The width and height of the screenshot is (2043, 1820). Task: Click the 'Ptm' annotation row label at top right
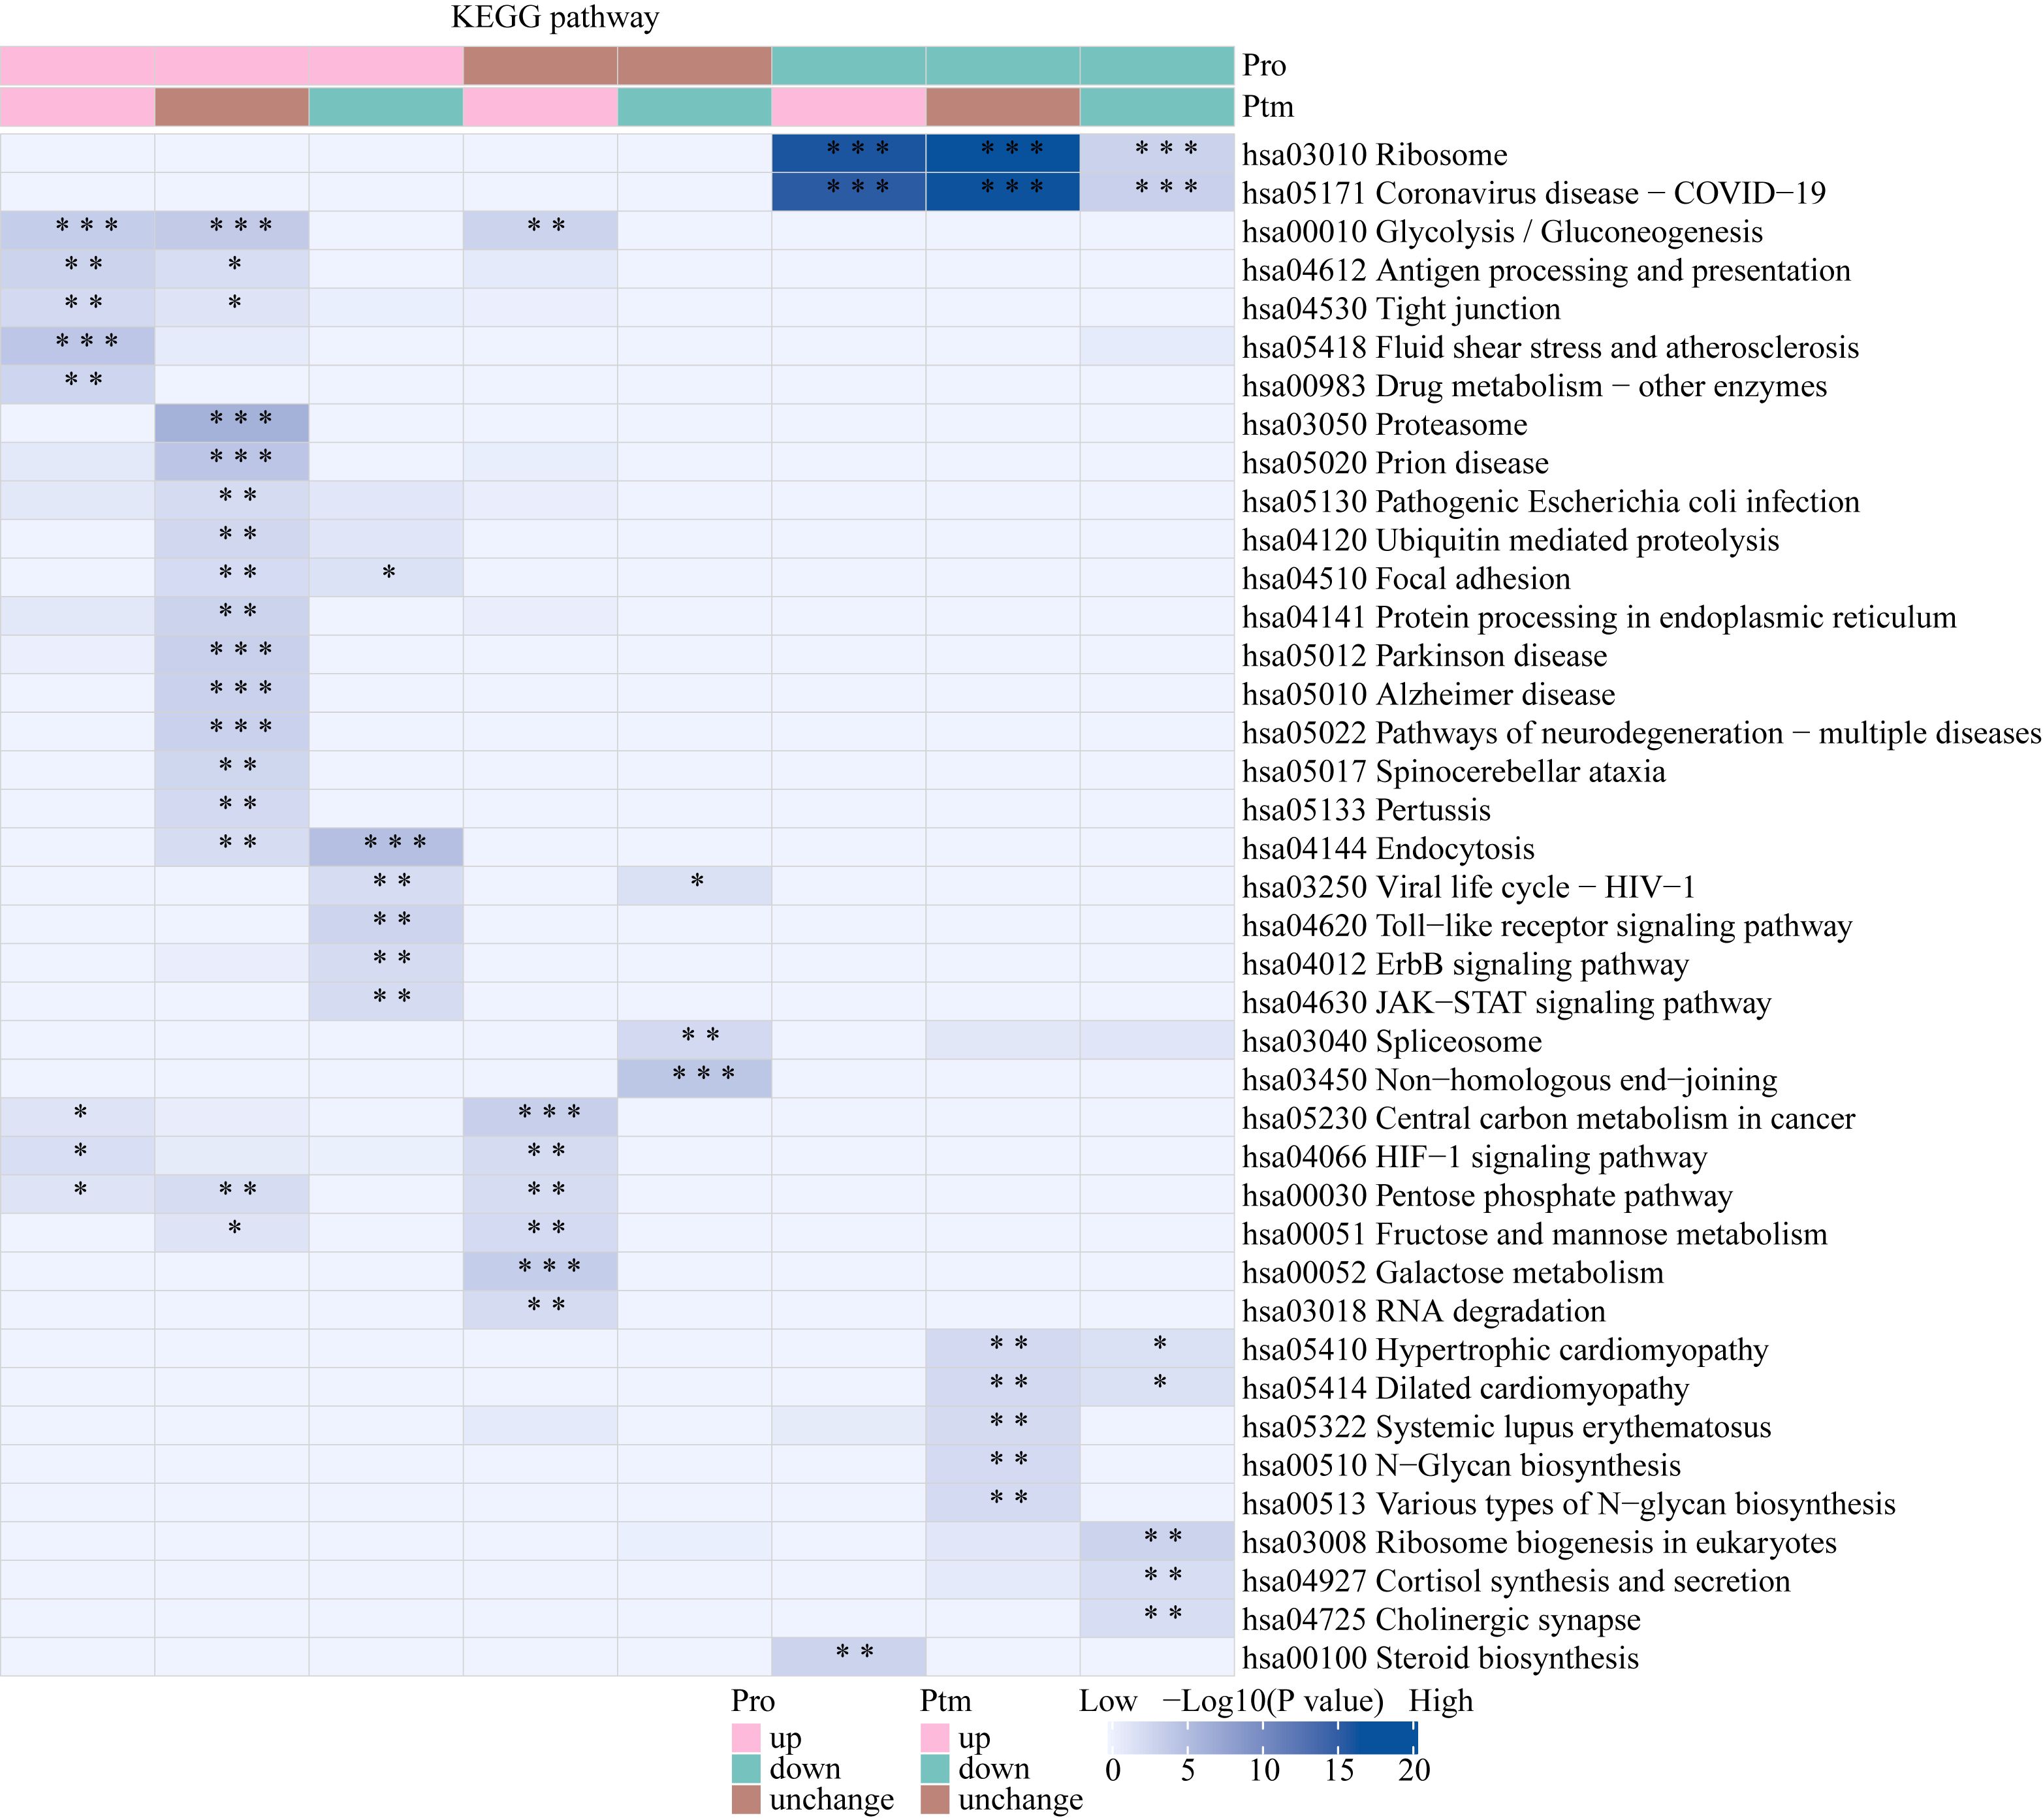point(1268,107)
